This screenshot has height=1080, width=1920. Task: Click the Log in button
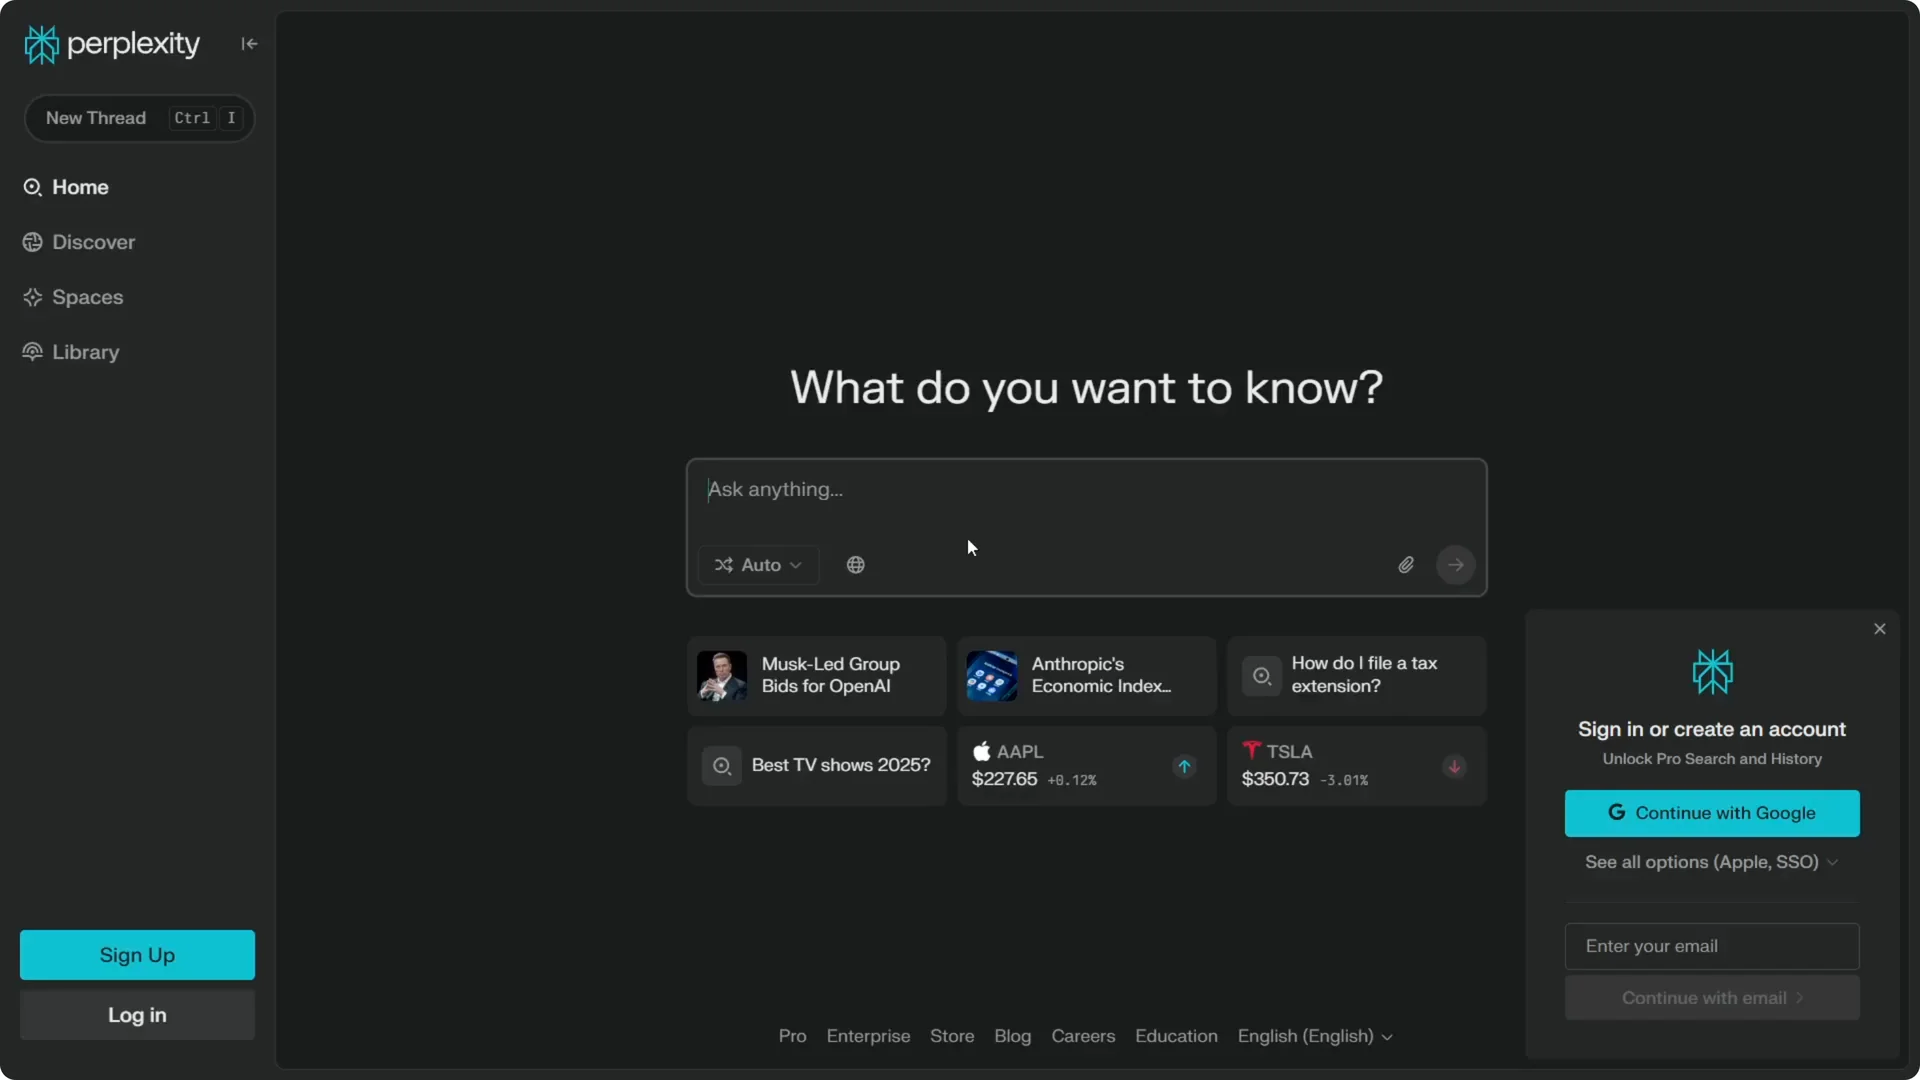click(x=136, y=1015)
